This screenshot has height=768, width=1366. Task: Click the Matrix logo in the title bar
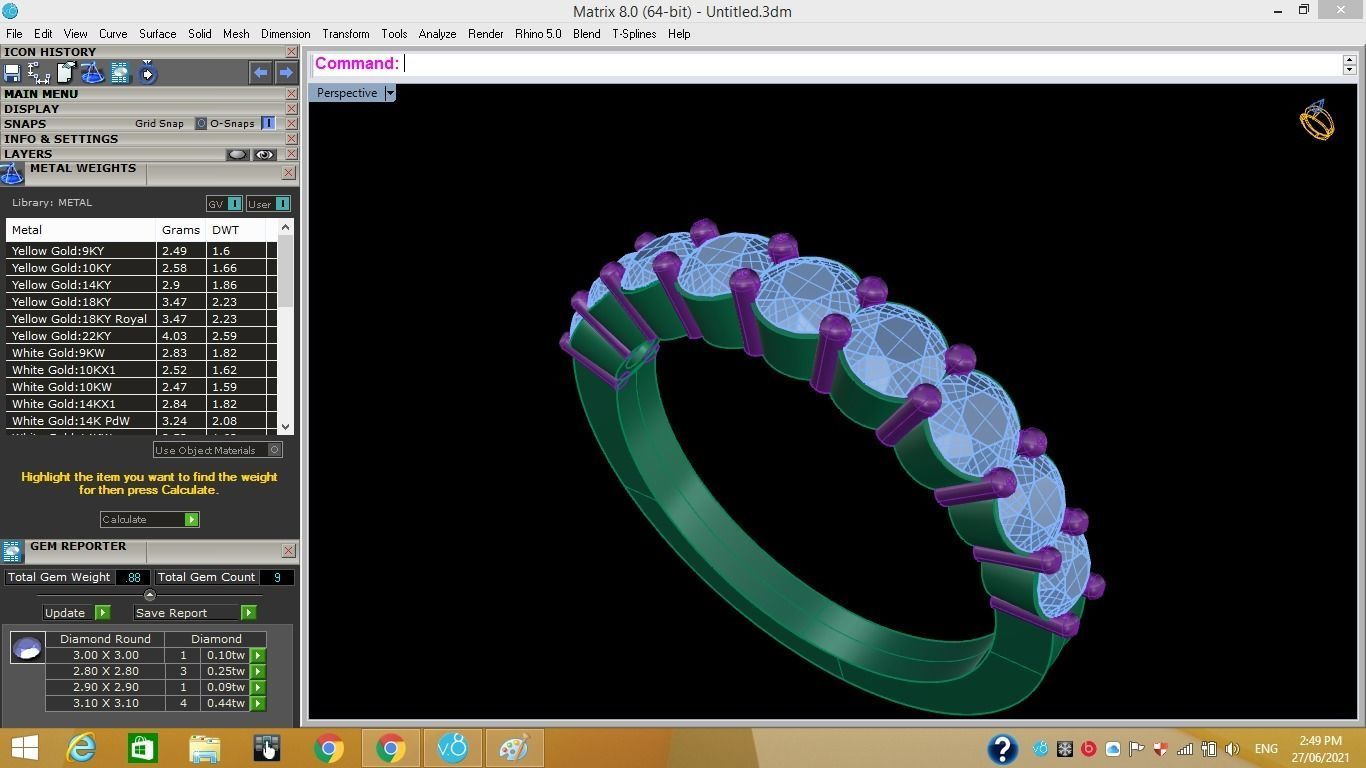[10, 11]
